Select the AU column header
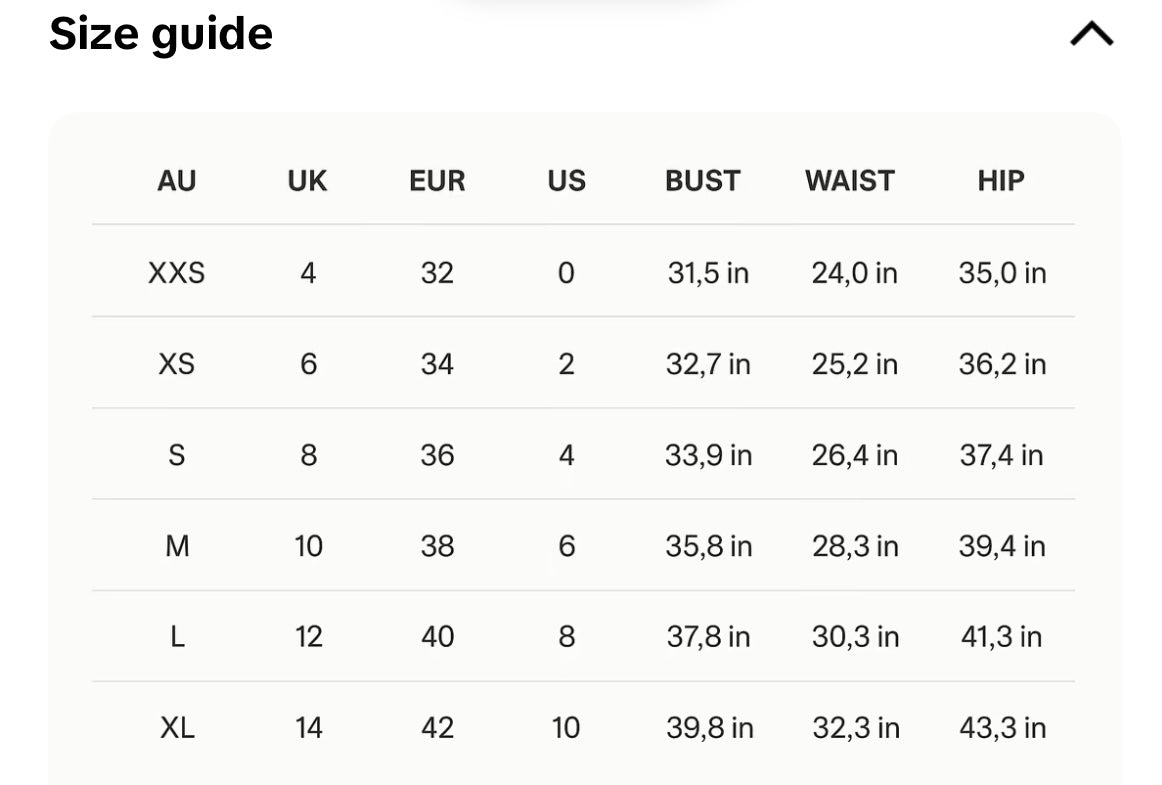The width and height of the screenshot is (1162, 785). click(x=176, y=181)
